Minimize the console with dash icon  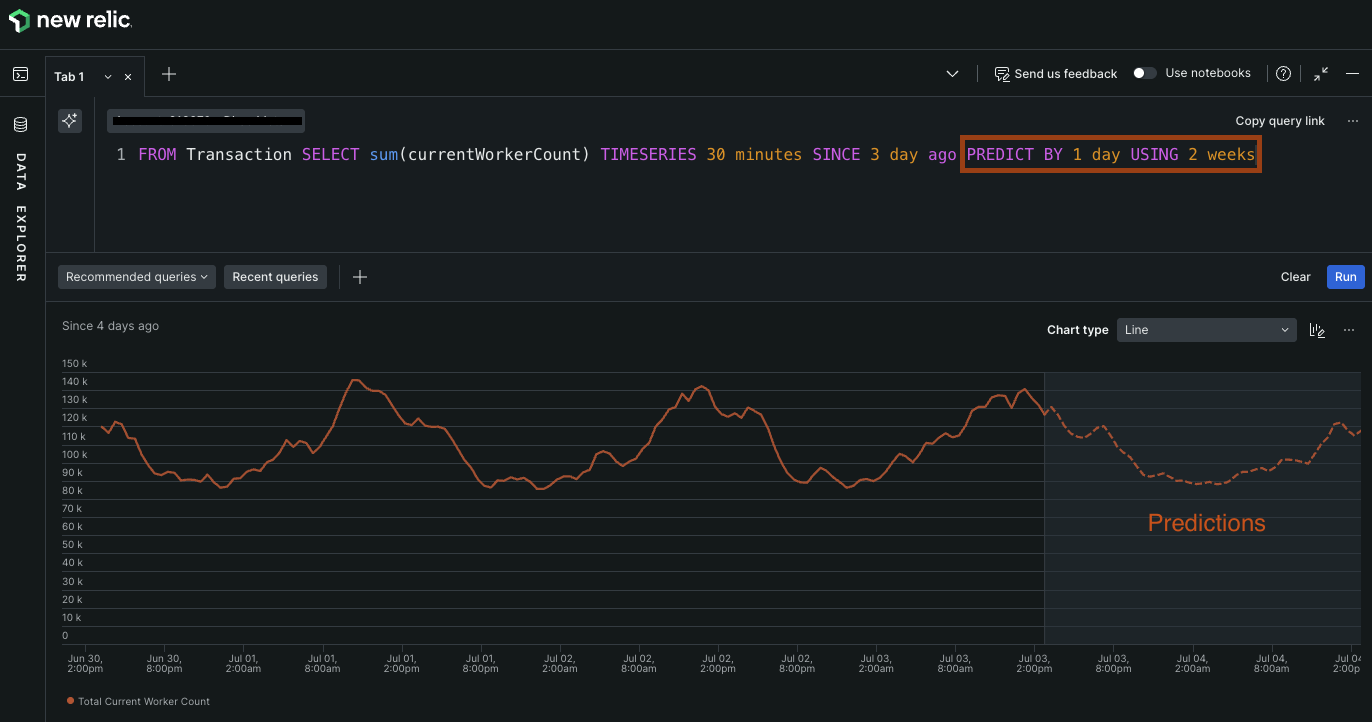point(1352,74)
